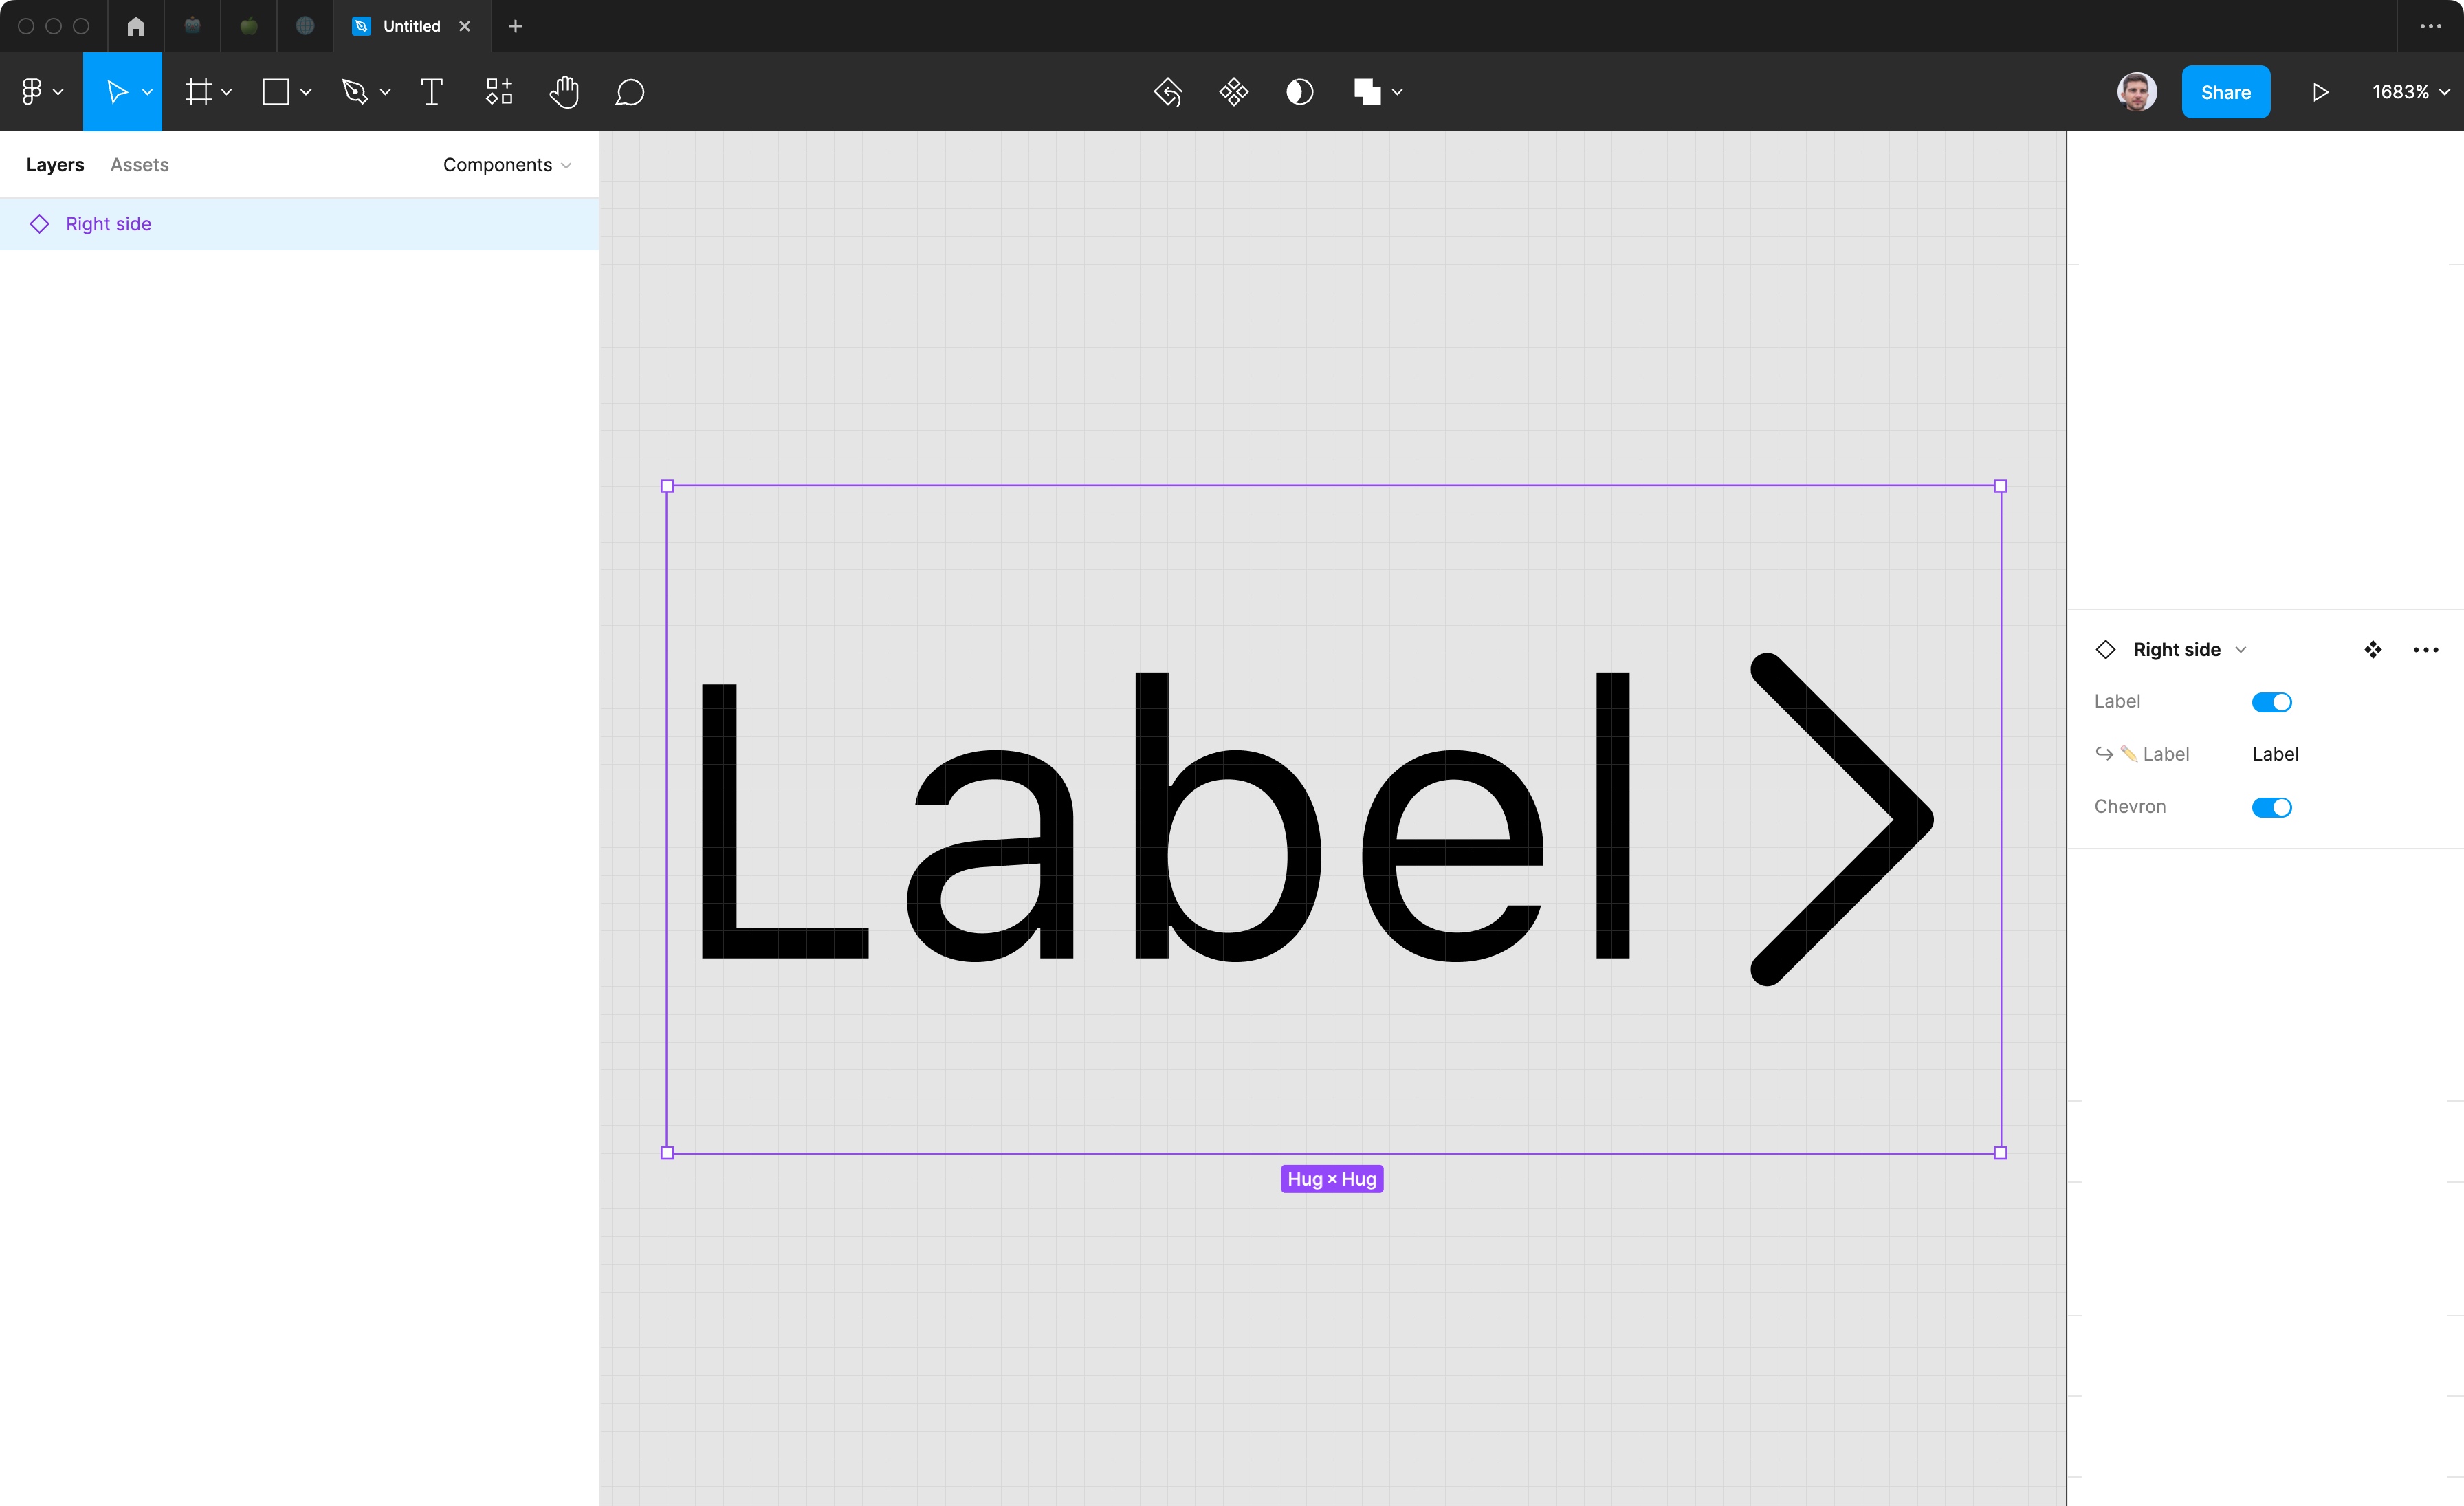Click the Present play button

pos(2320,92)
